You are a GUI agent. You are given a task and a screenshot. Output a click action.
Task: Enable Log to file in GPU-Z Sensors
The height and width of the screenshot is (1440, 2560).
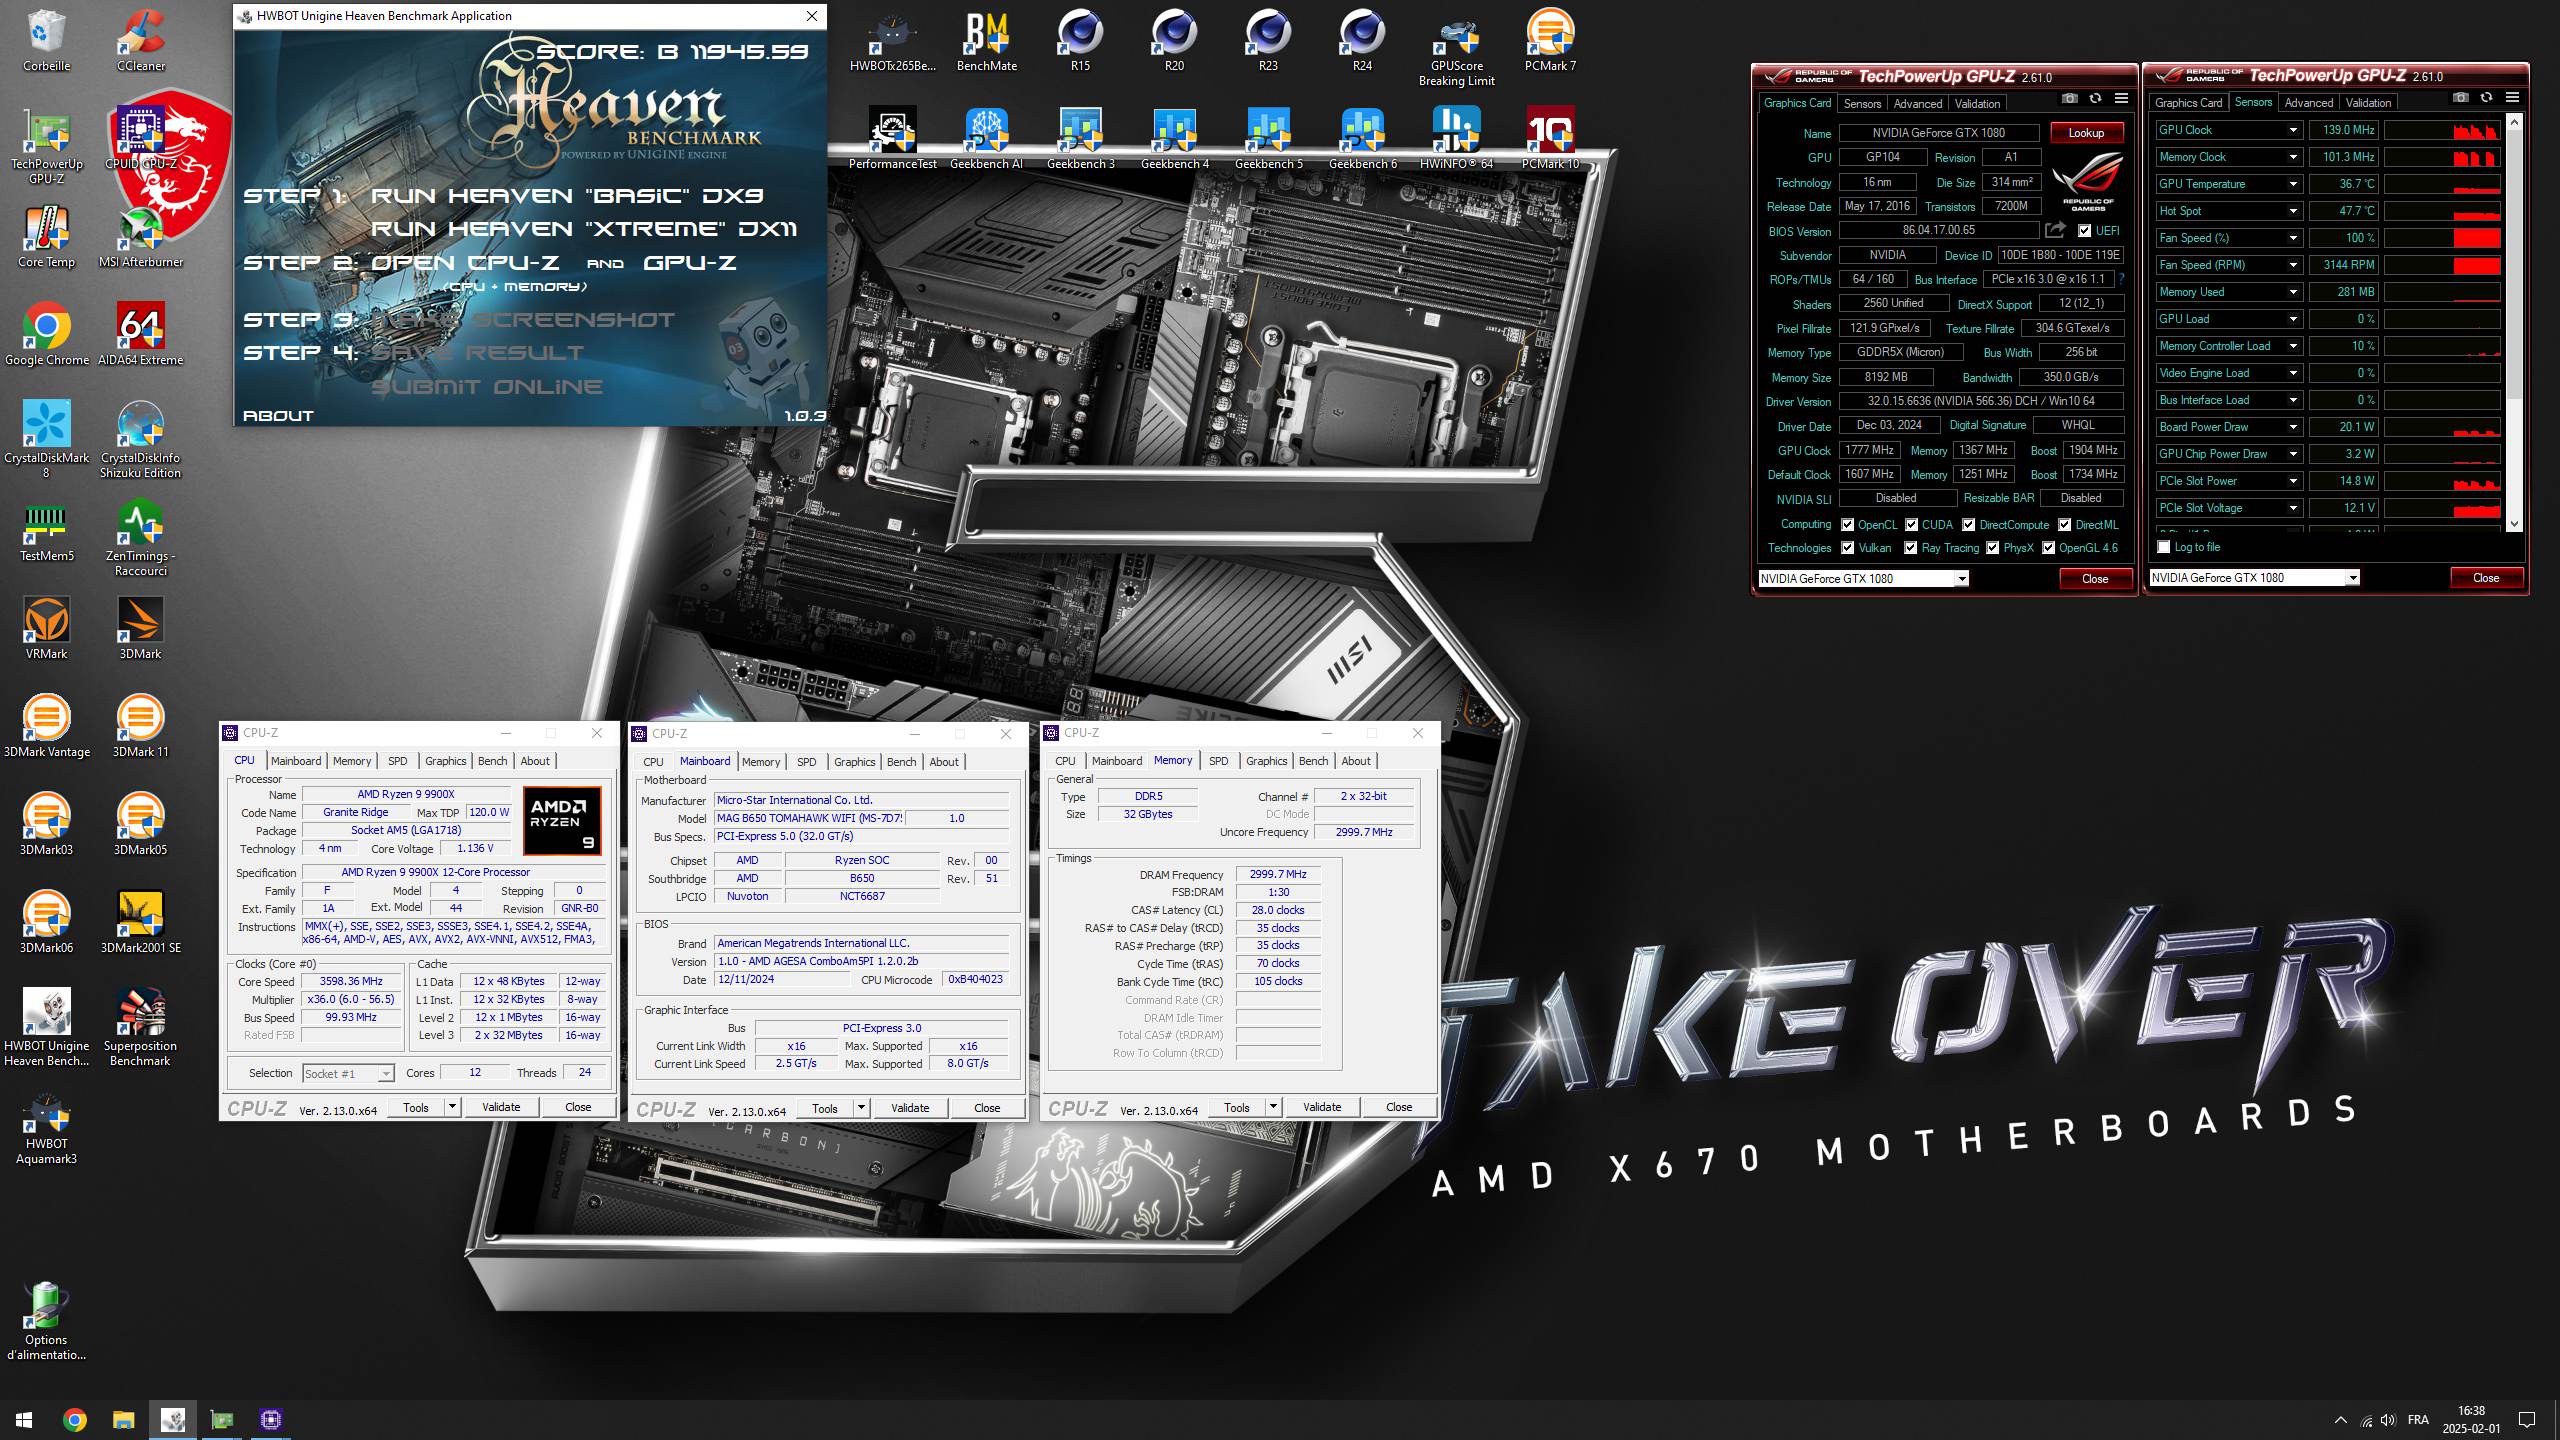click(x=2164, y=547)
